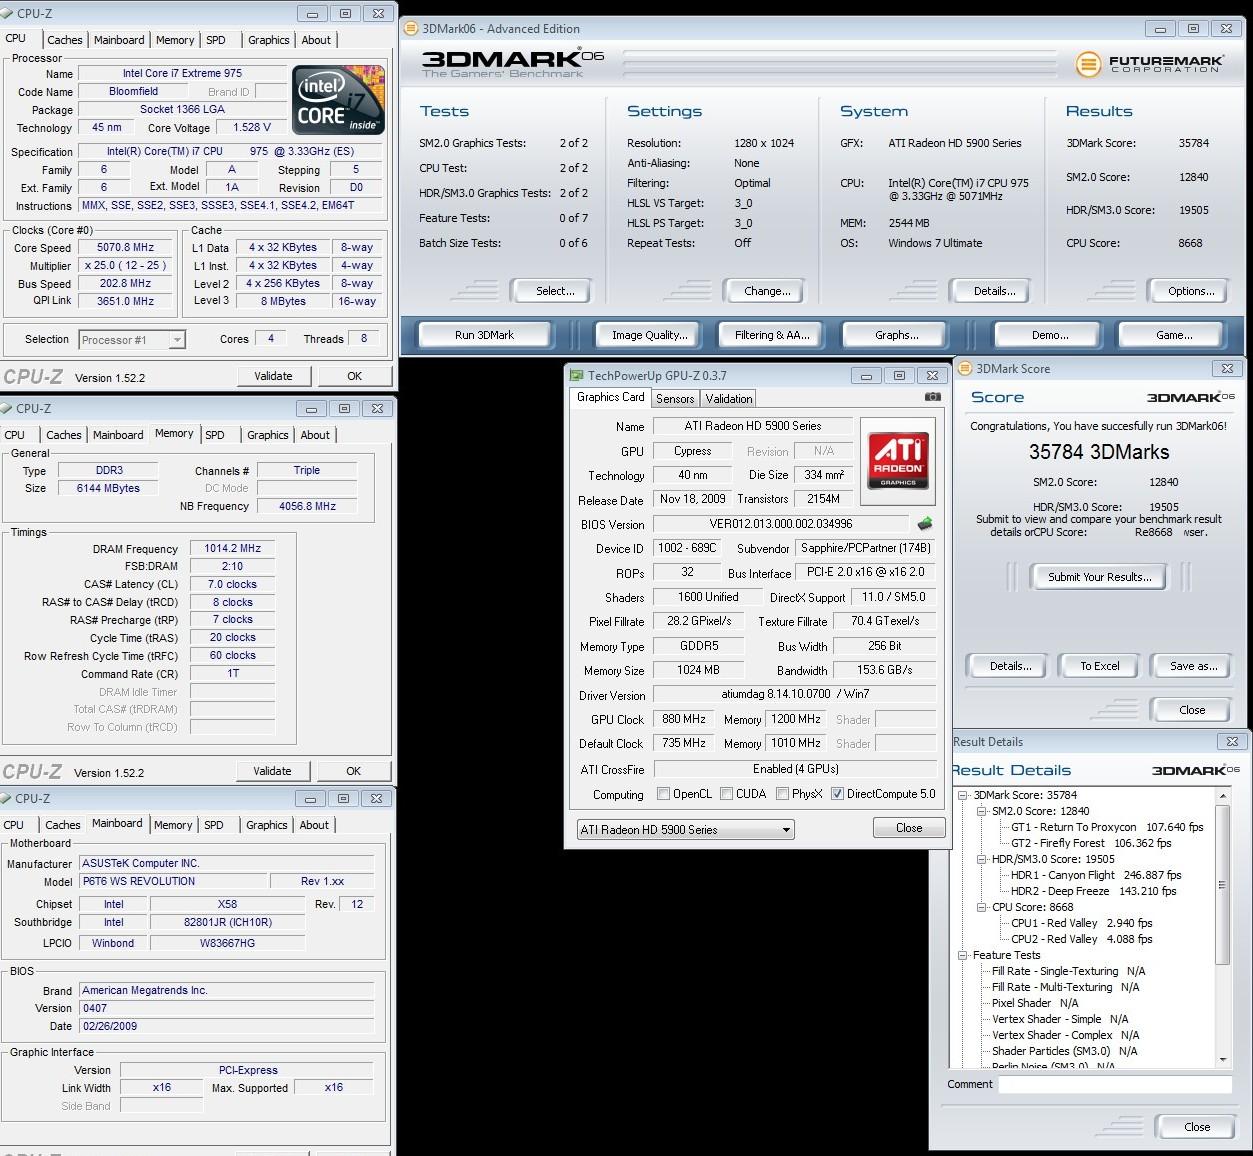The image size is (1253, 1156).
Task: Click OK in CPU-Z window showing processor
Action: pos(354,377)
